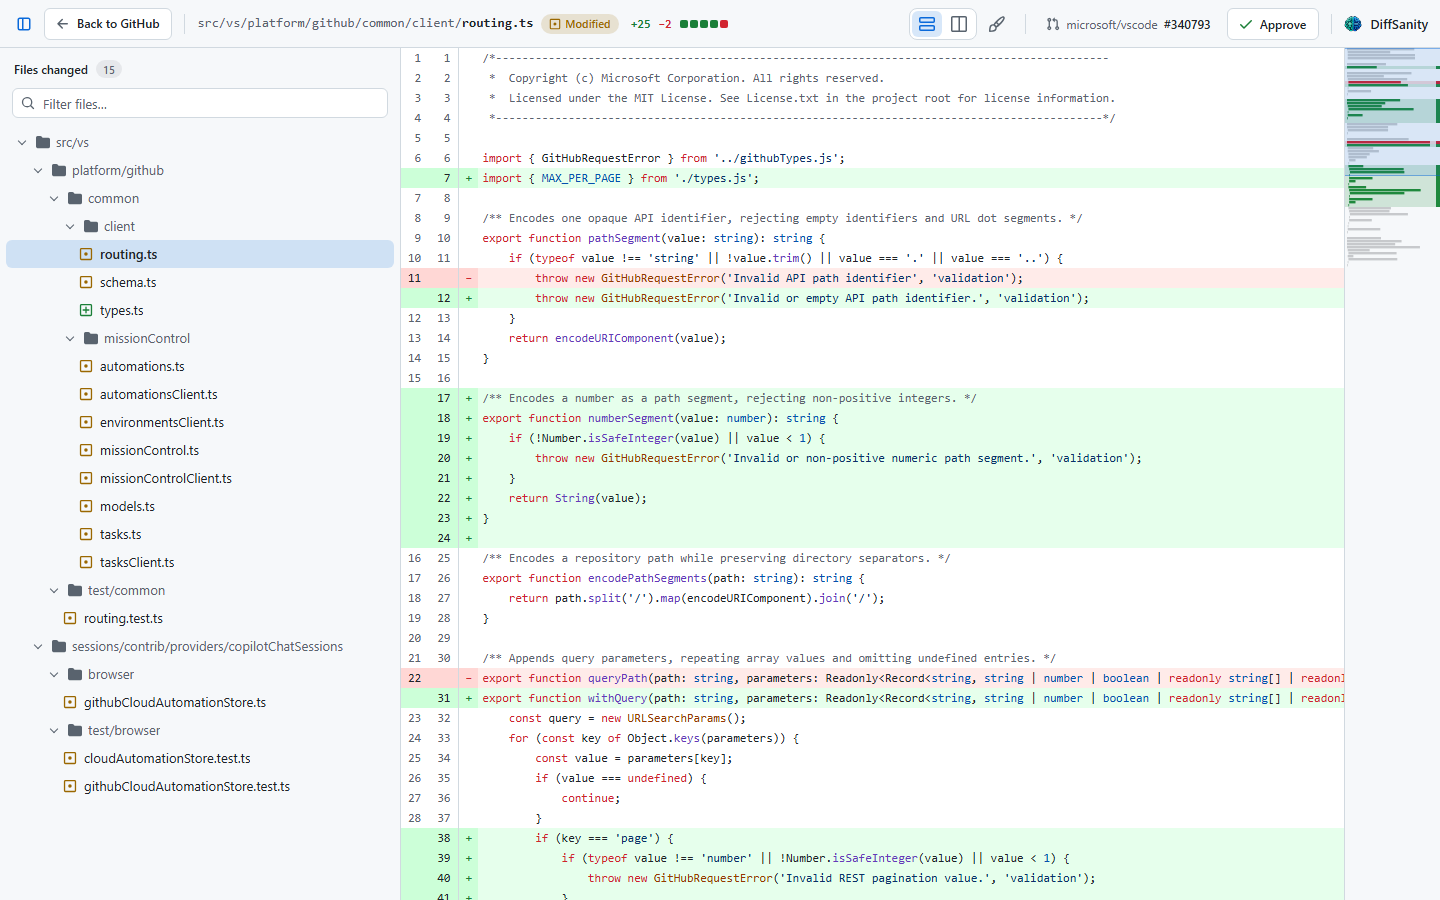
Task: Toggle the file sidebar panel icon
Action: click(24, 24)
